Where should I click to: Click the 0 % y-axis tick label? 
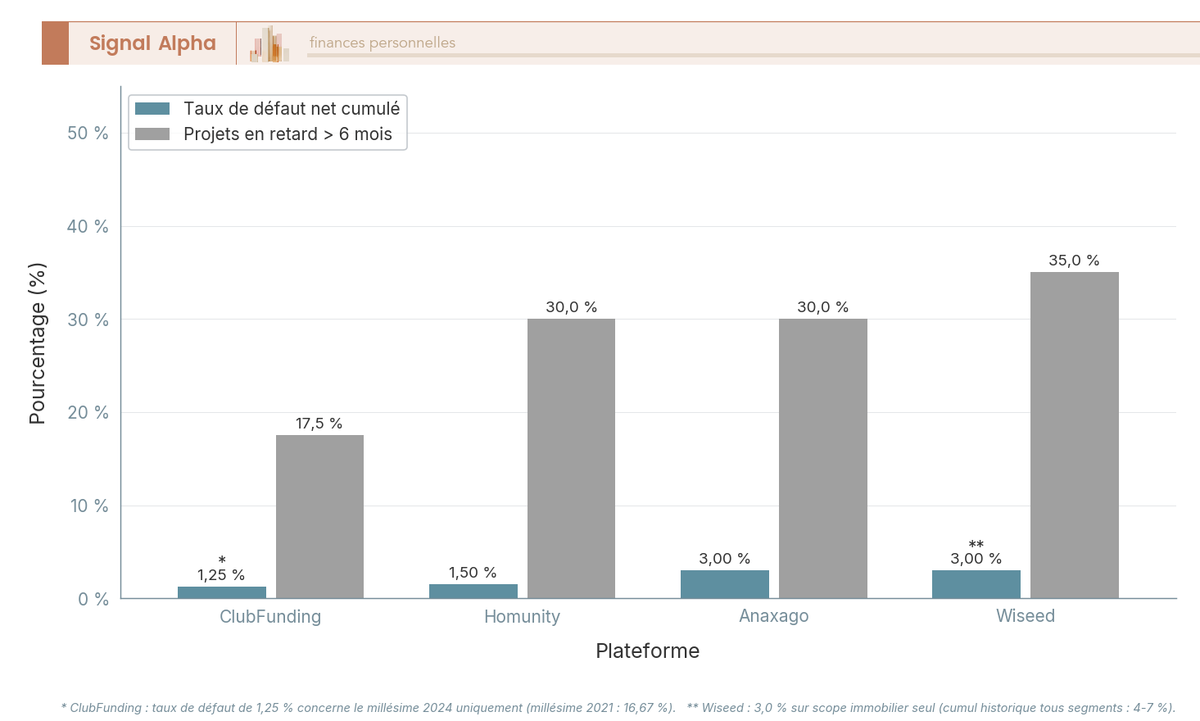pos(92,599)
